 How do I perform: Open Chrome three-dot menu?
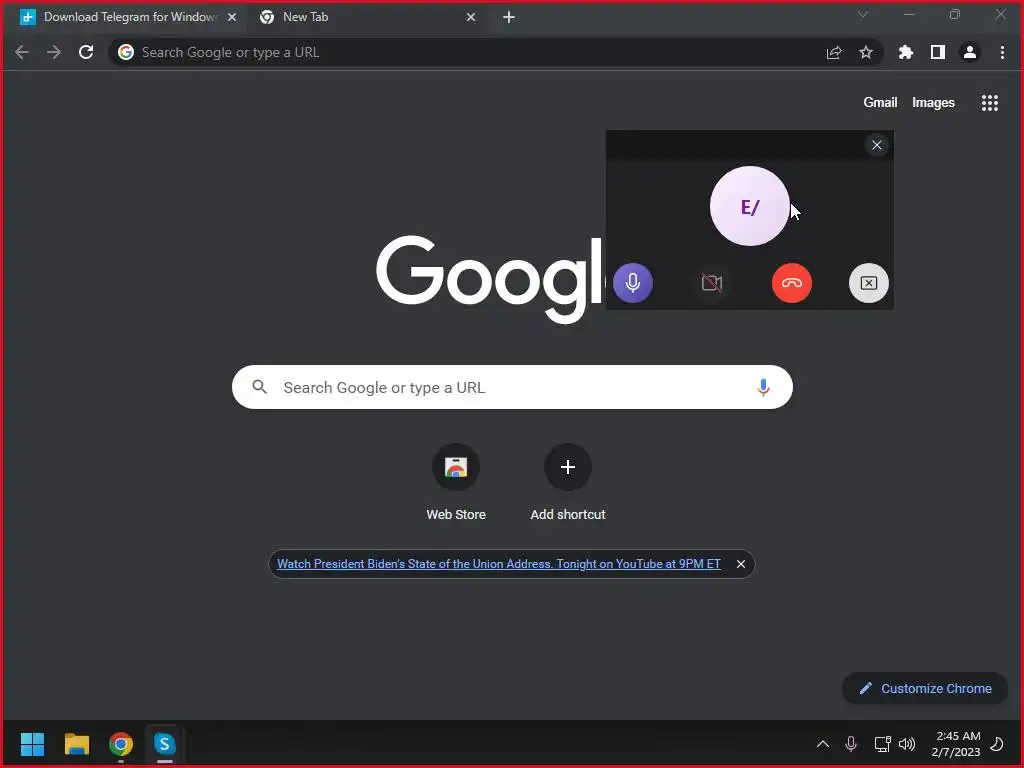[1002, 52]
